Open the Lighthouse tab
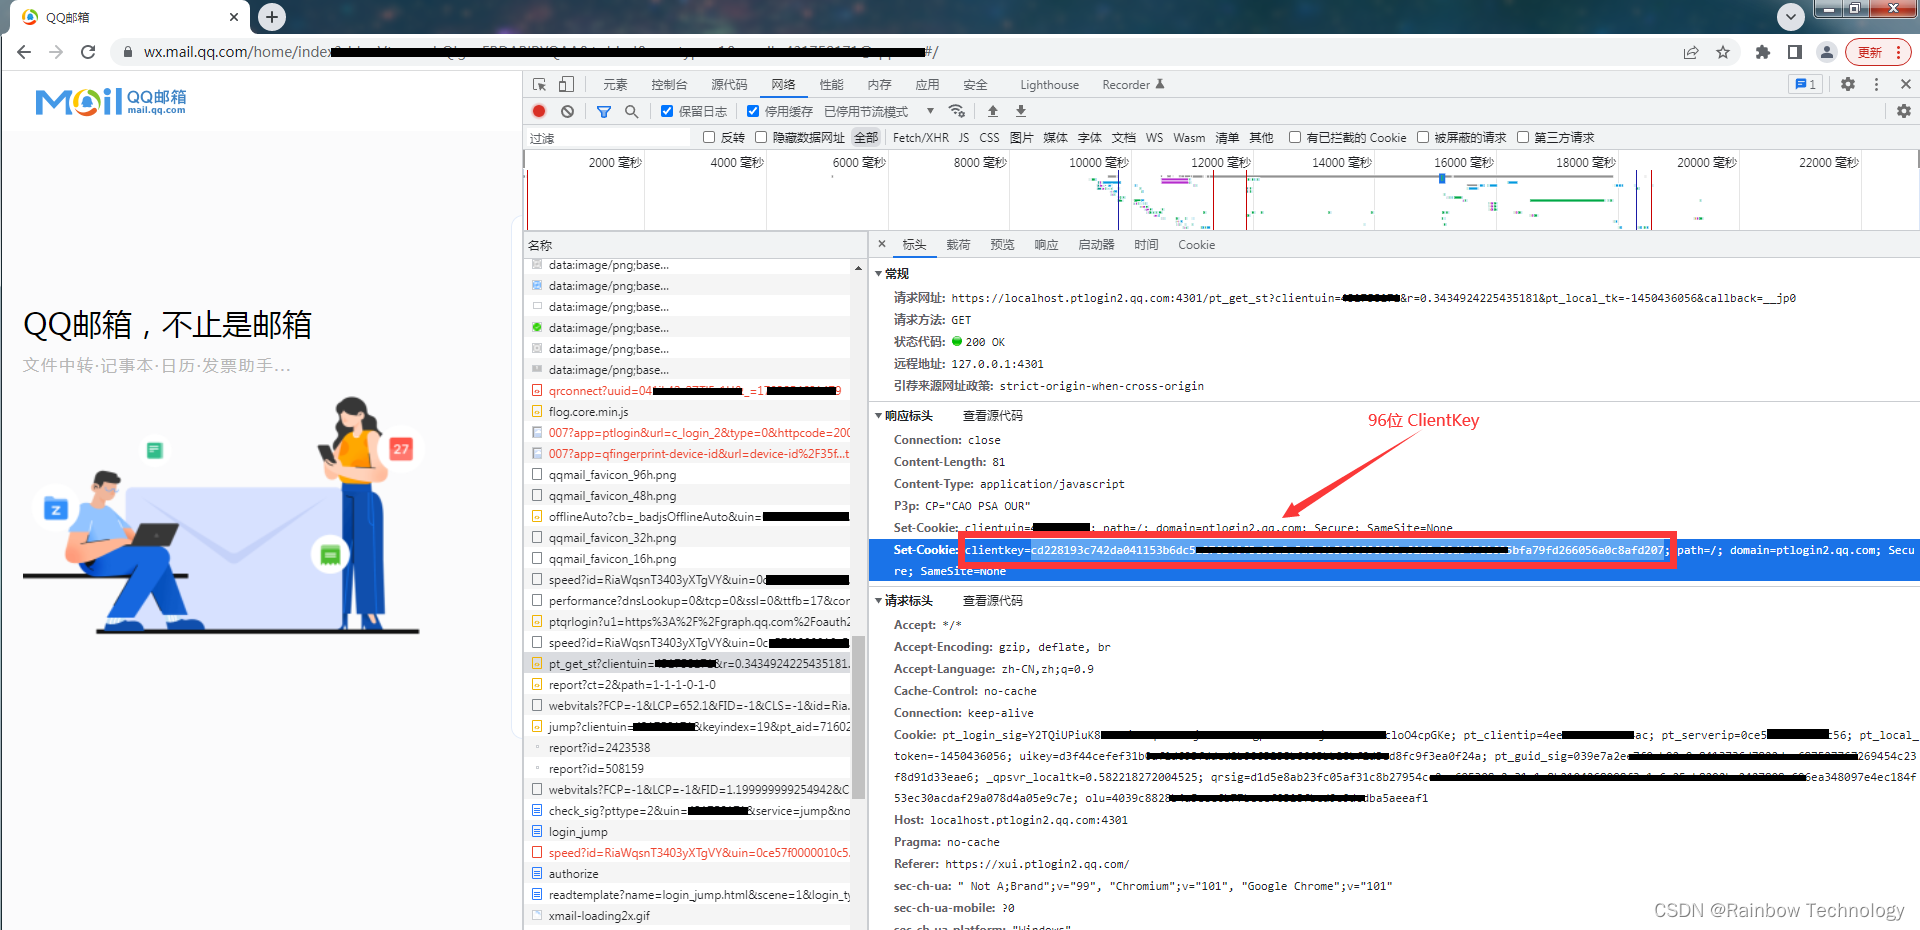Viewport: 1920px width, 930px height. coord(1049,85)
